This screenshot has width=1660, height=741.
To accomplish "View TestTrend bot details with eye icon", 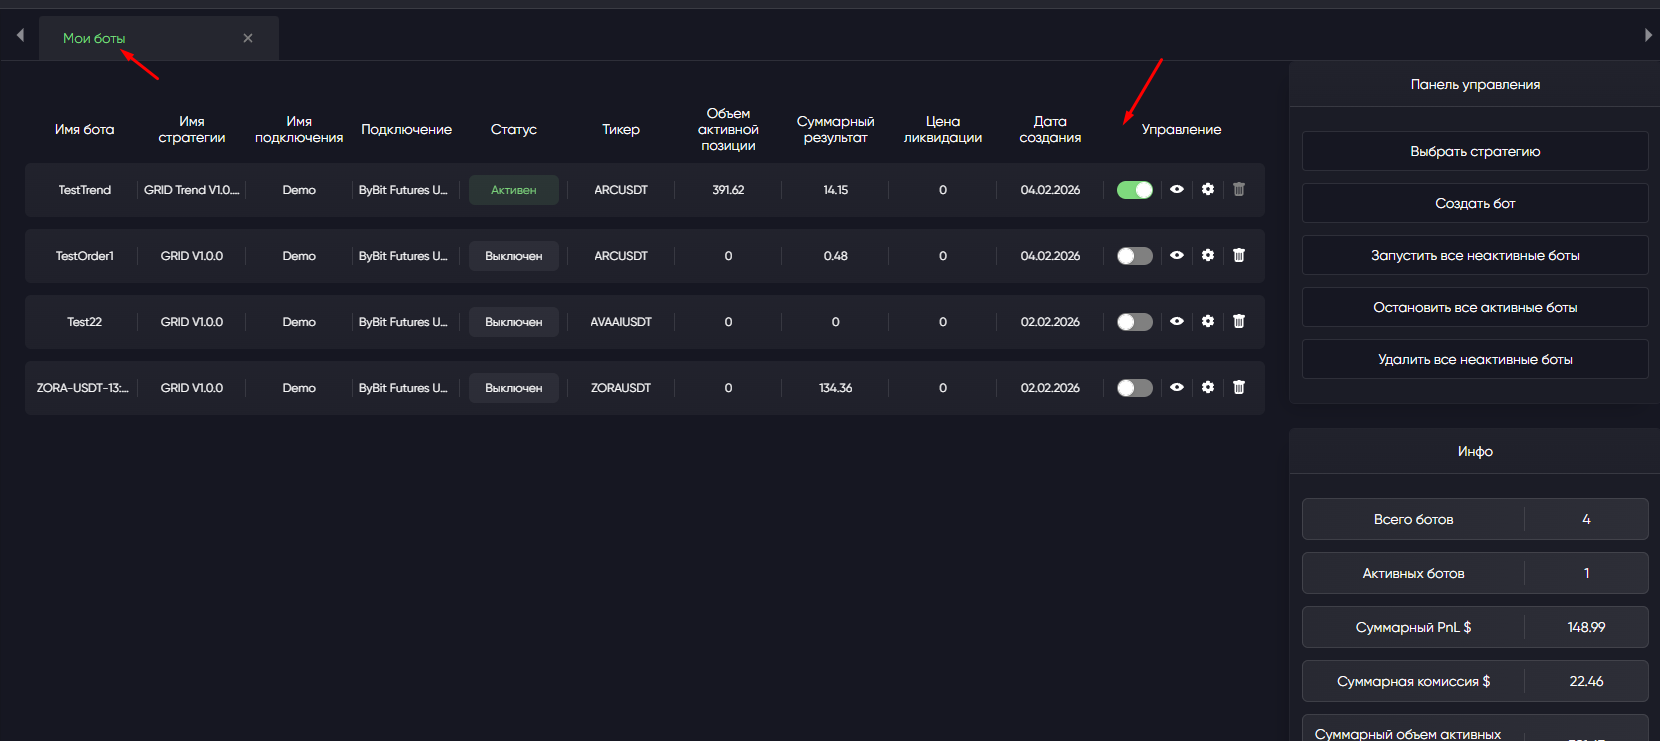I will pos(1177,189).
